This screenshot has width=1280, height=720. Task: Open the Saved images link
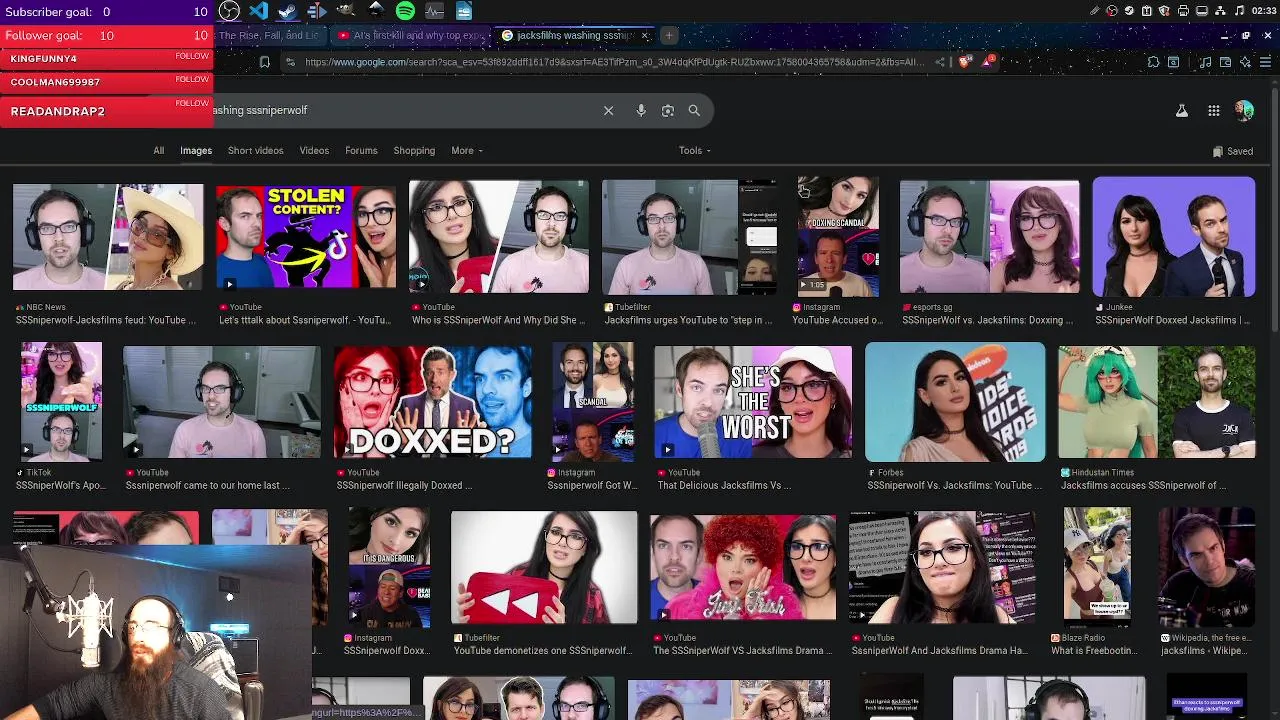(x=1232, y=152)
